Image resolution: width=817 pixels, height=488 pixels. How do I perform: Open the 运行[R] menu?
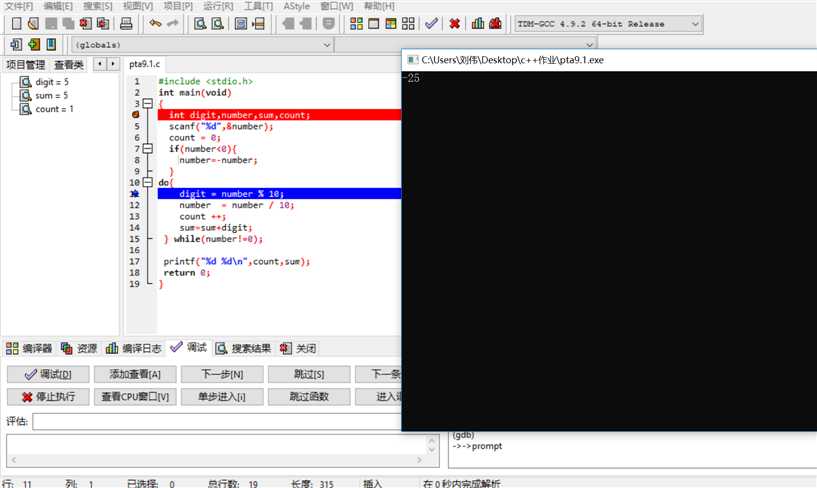point(218,6)
